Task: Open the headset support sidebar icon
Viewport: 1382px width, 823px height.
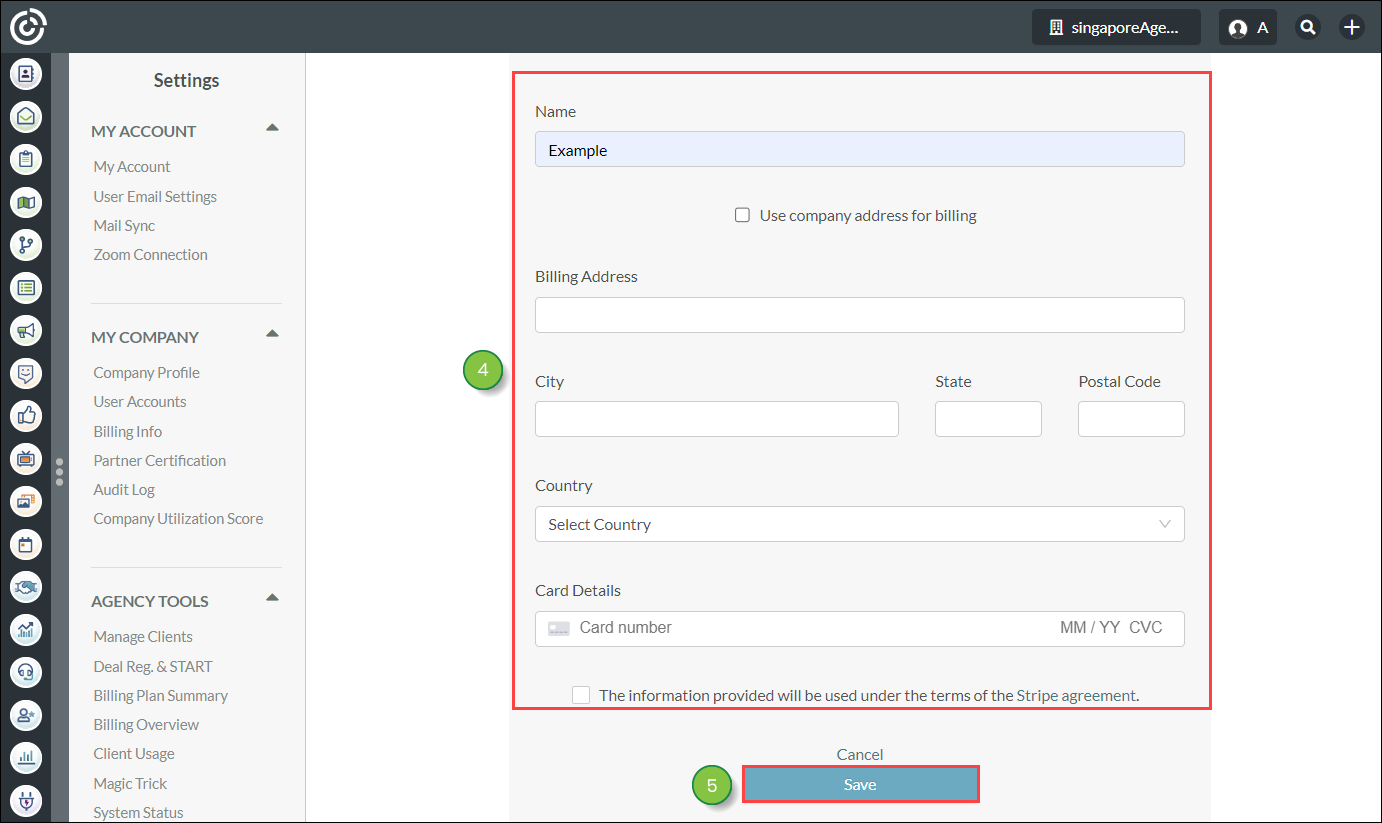Action: [26, 672]
